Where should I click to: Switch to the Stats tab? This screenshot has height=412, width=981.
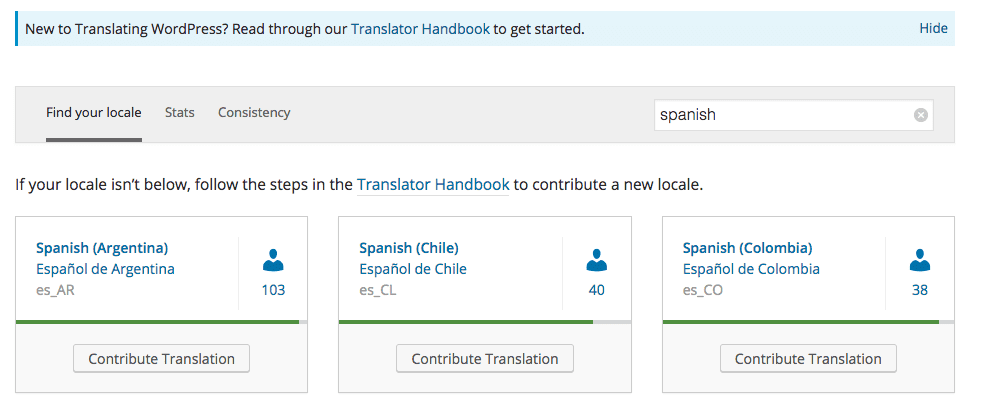coord(180,113)
